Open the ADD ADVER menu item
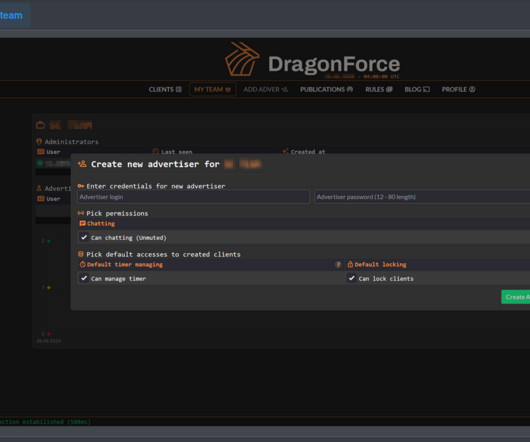 pyautogui.click(x=265, y=89)
